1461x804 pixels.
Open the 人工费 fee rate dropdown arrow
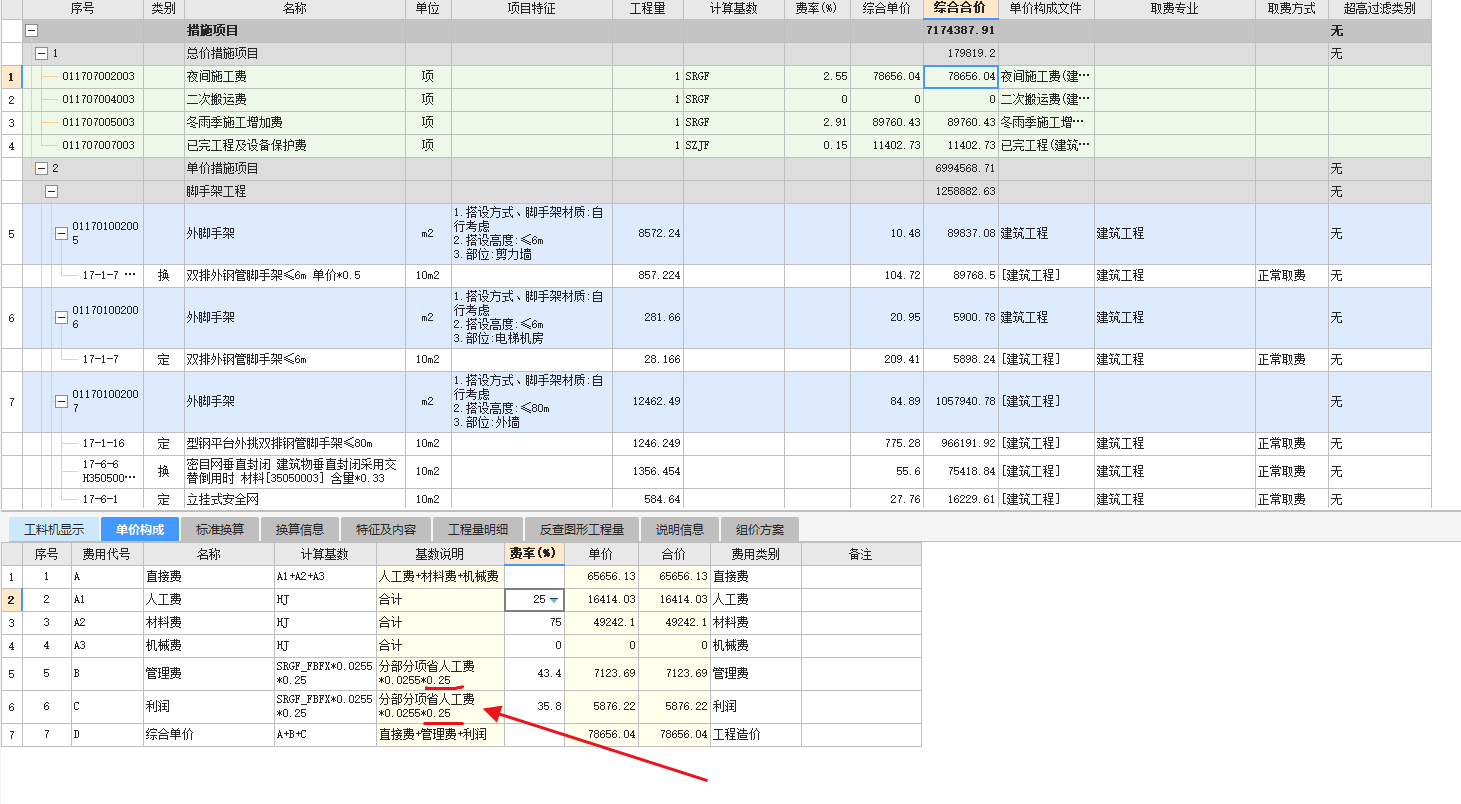554,600
